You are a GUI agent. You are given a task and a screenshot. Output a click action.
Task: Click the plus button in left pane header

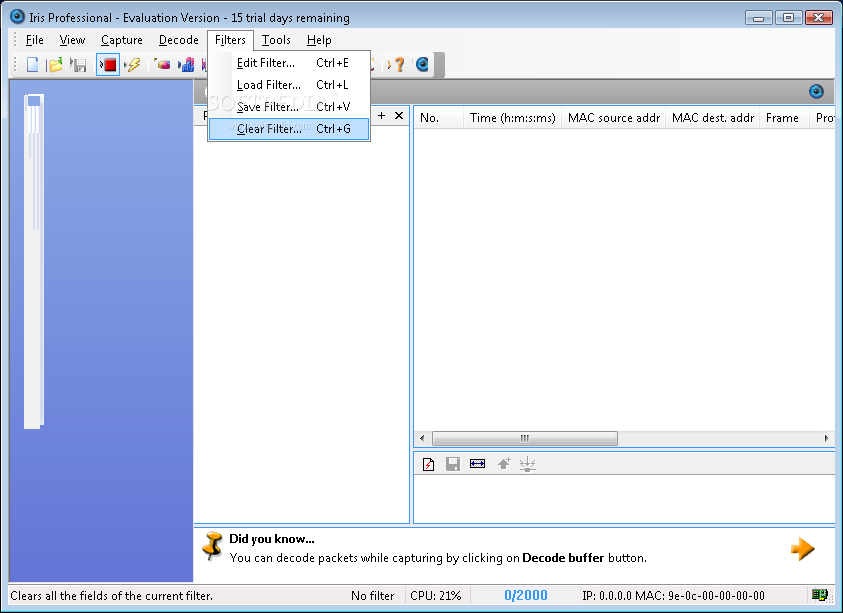coord(381,116)
